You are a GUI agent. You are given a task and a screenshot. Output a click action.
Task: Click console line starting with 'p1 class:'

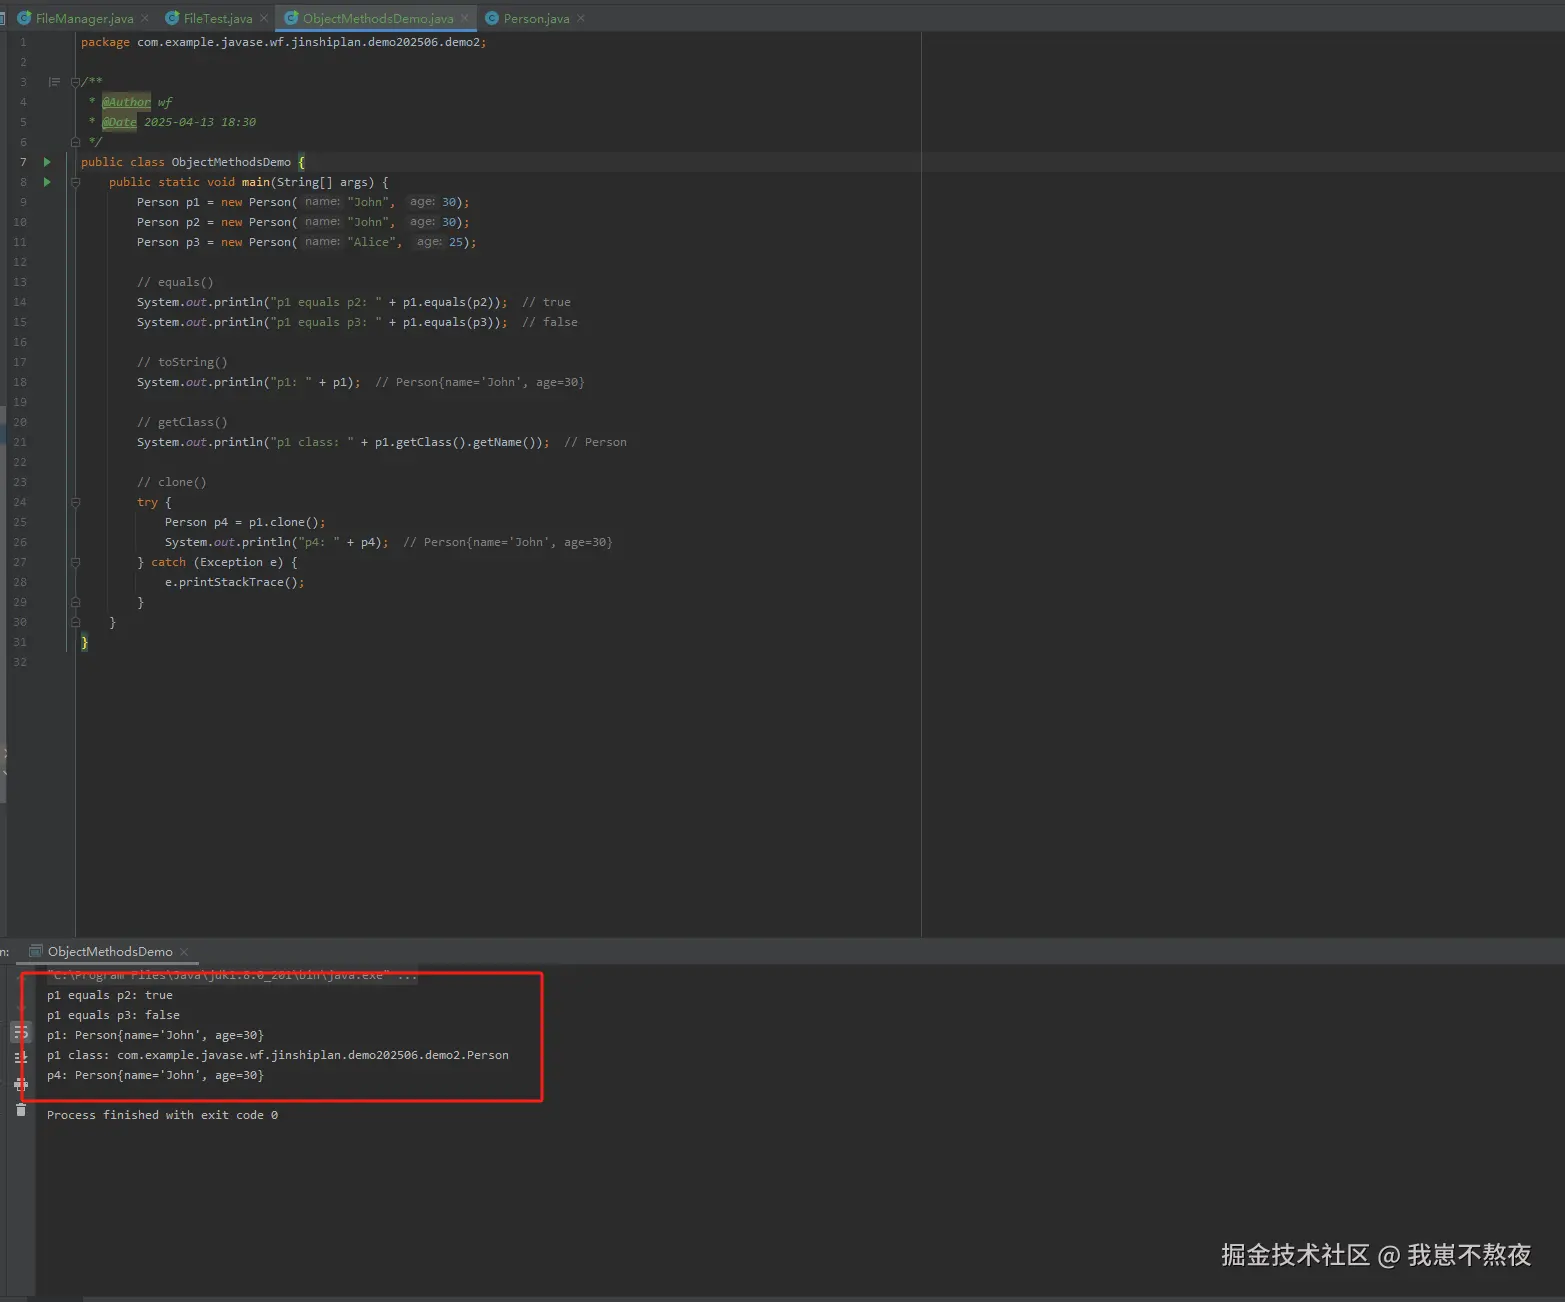(x=278, y=1055)
